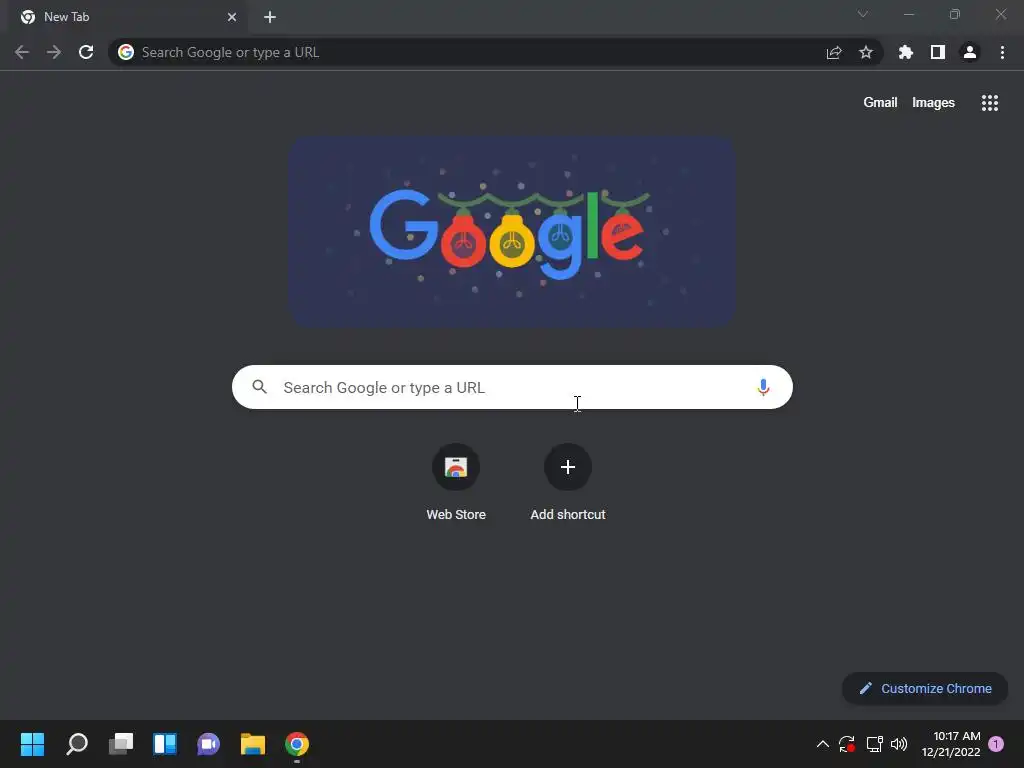
Task: Open the Widgets taskbar icon
Action: point(165,744)
